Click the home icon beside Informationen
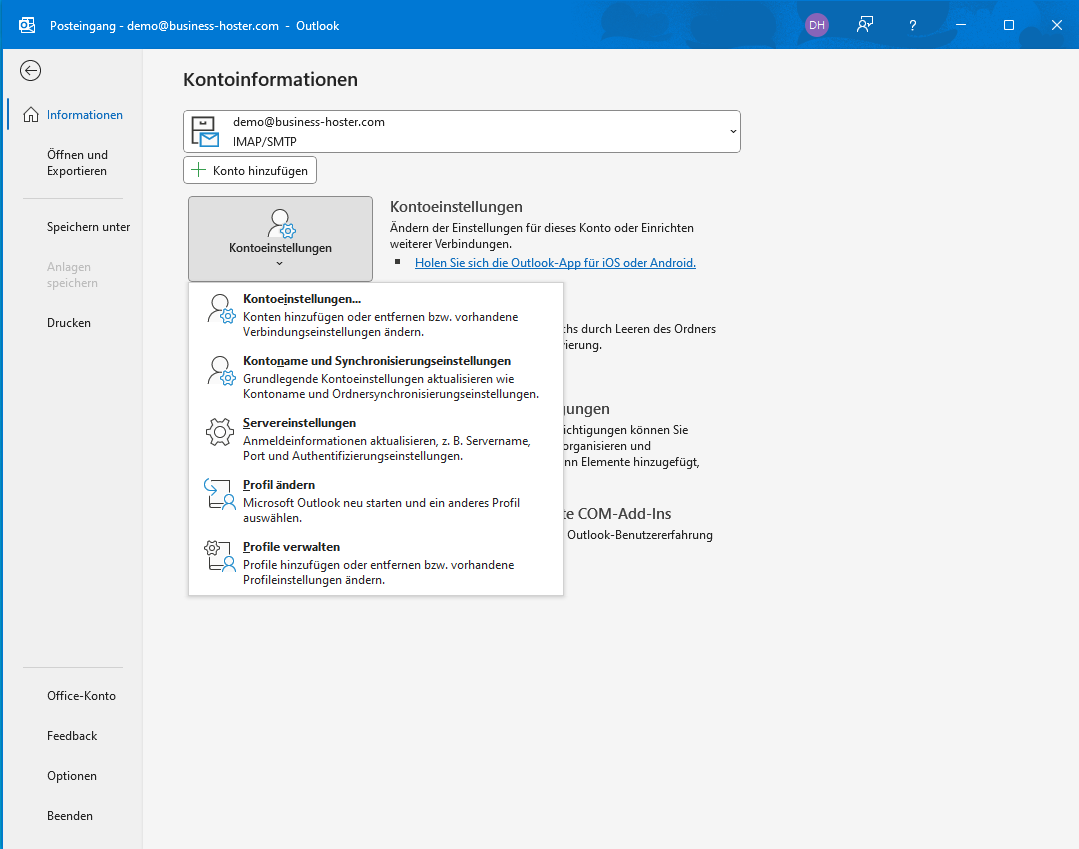Viewport: 1079px width, 849px height. tap(31, 115)
